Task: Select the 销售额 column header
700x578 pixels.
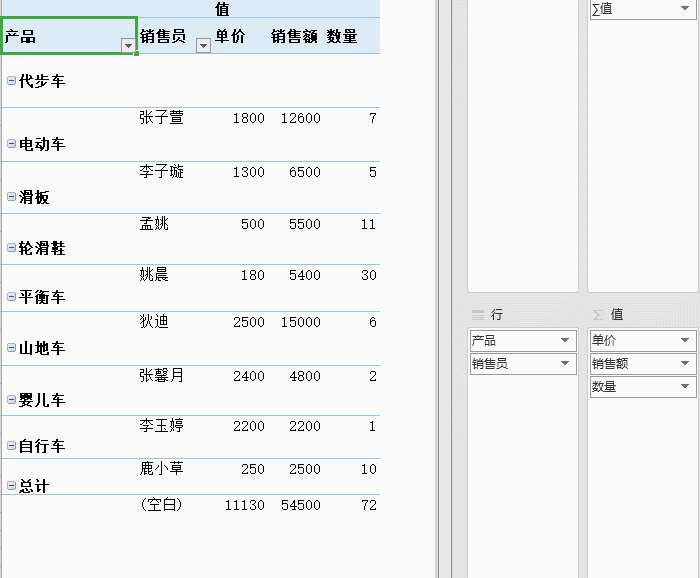Action: coord(294,36)
